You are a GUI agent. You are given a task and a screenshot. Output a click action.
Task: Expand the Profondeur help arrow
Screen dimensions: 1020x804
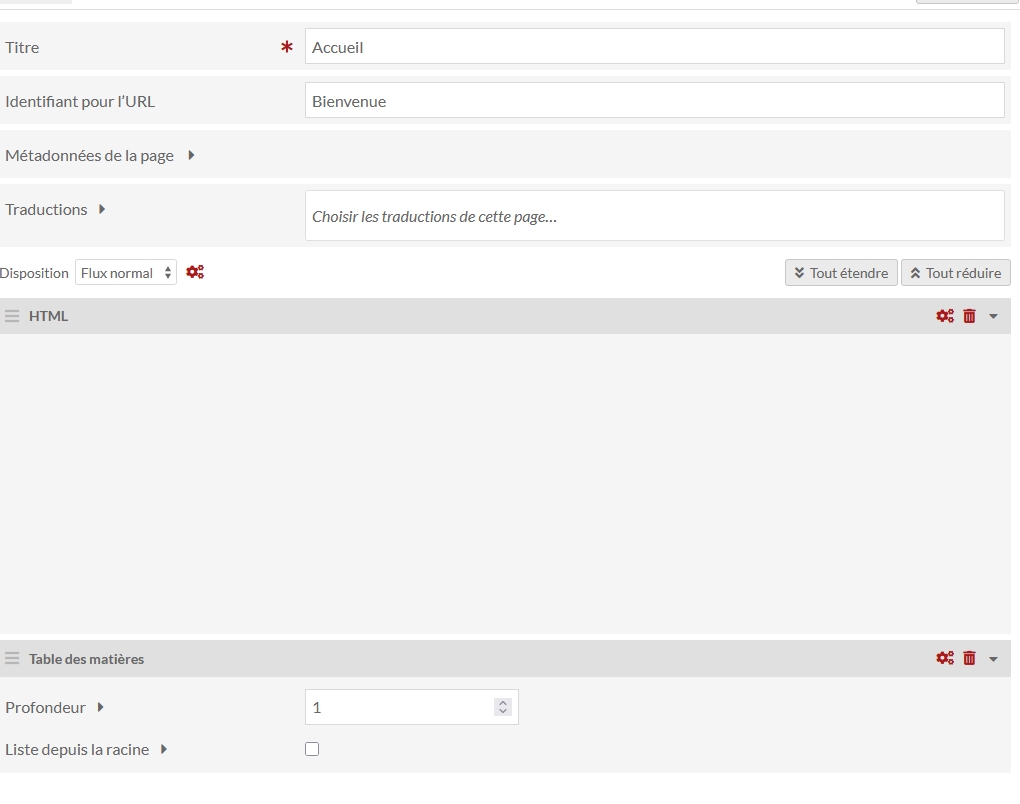[x=101, y=707]
